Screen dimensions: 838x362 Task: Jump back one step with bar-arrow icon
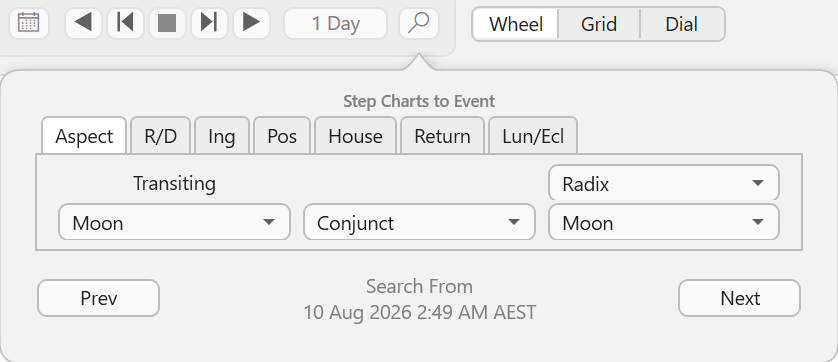(125, 23)
